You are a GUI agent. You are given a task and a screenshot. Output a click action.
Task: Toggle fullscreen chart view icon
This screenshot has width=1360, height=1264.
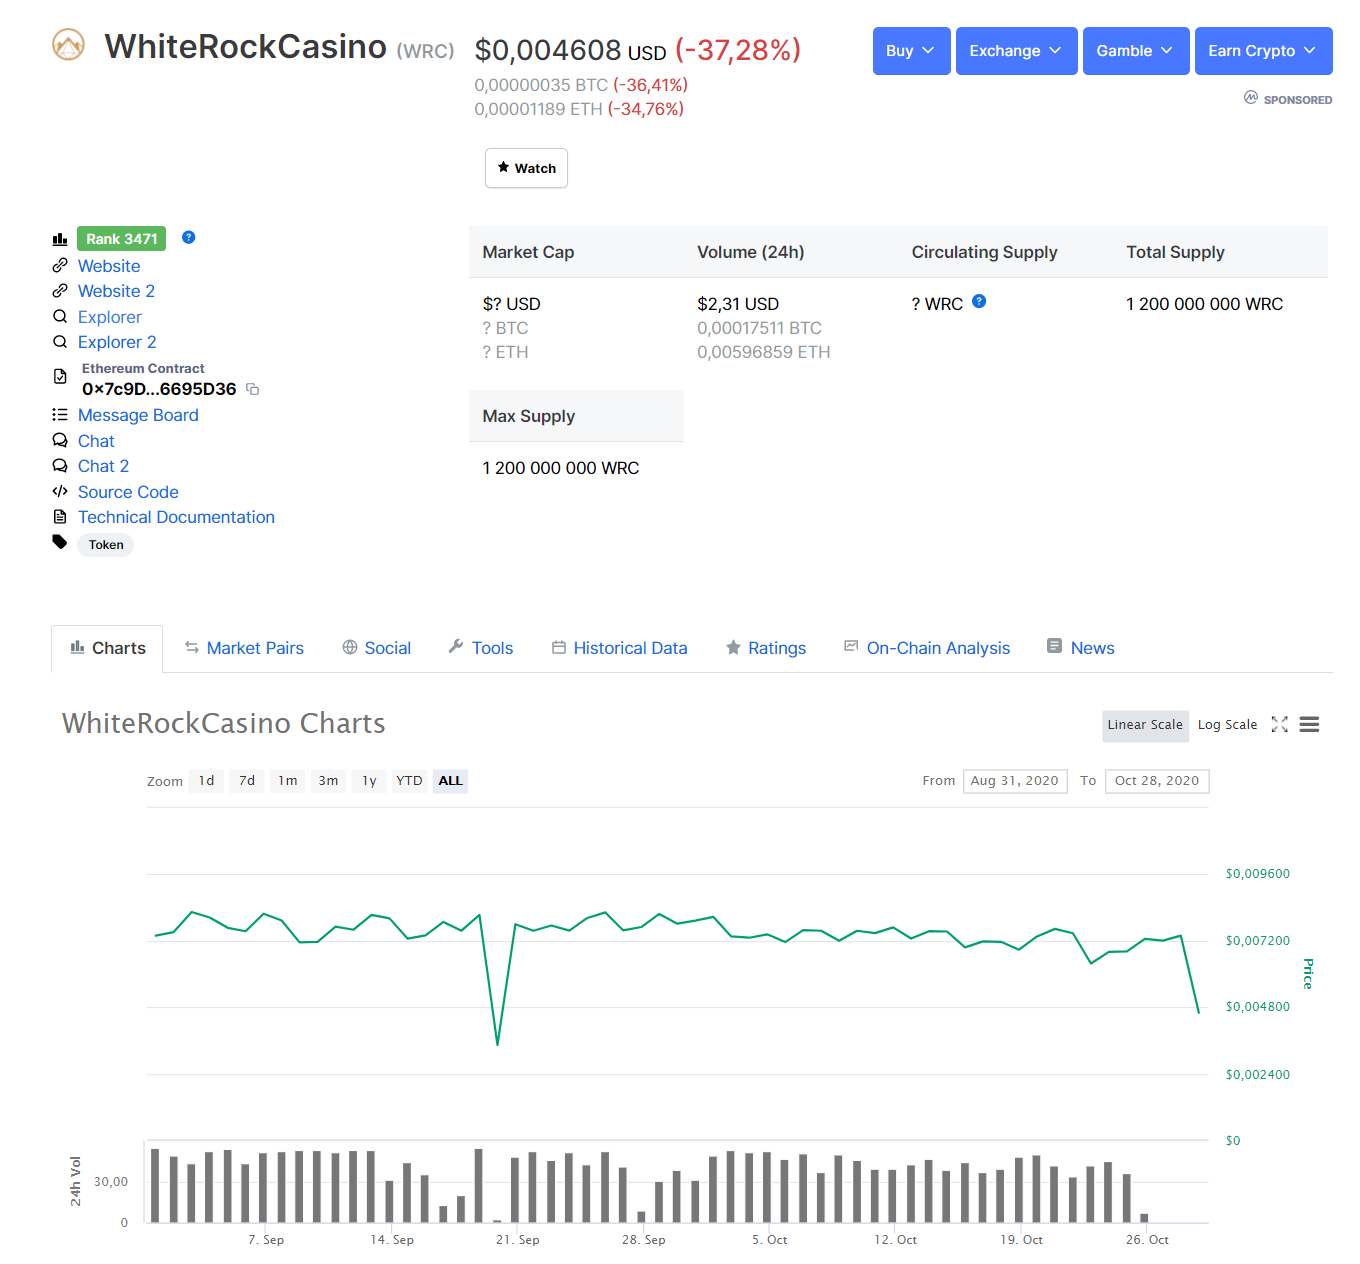1279,725
